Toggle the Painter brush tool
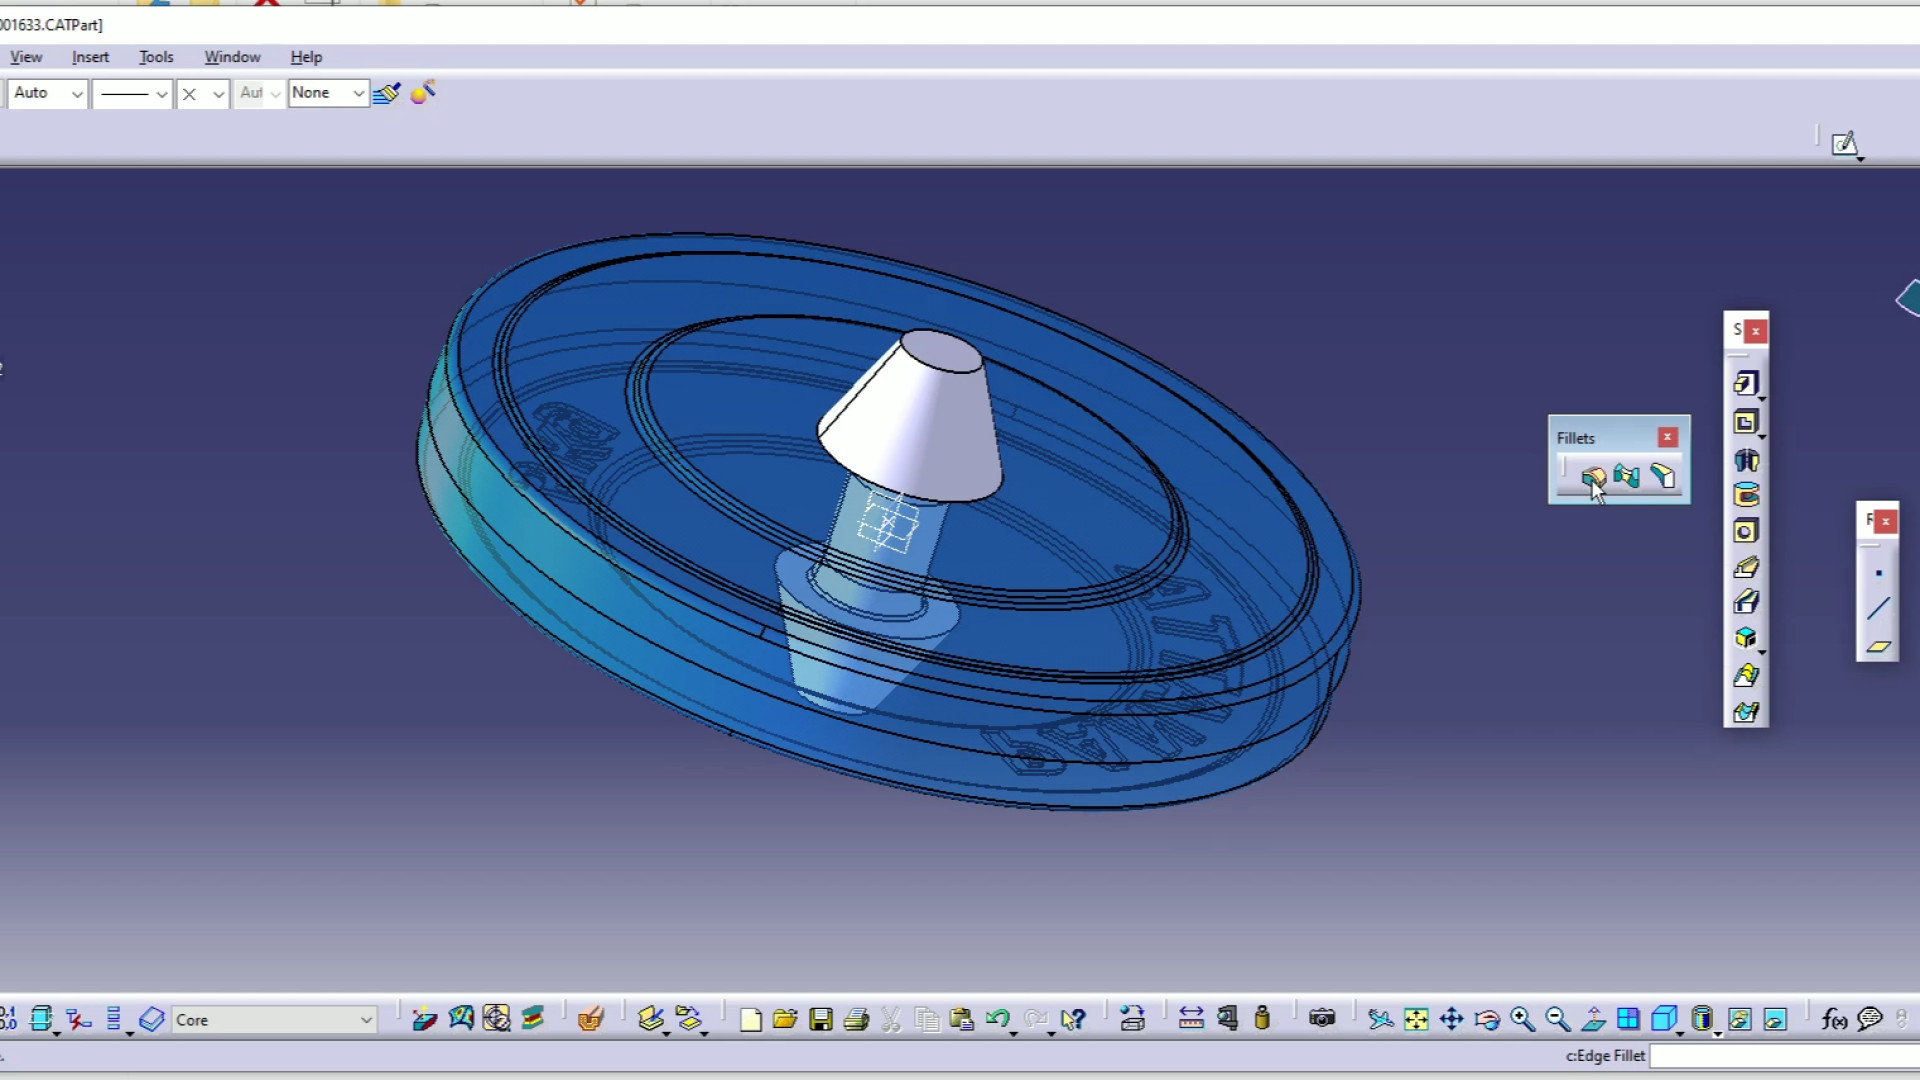Screen dimensions: 1920x1080 [386, 93]
